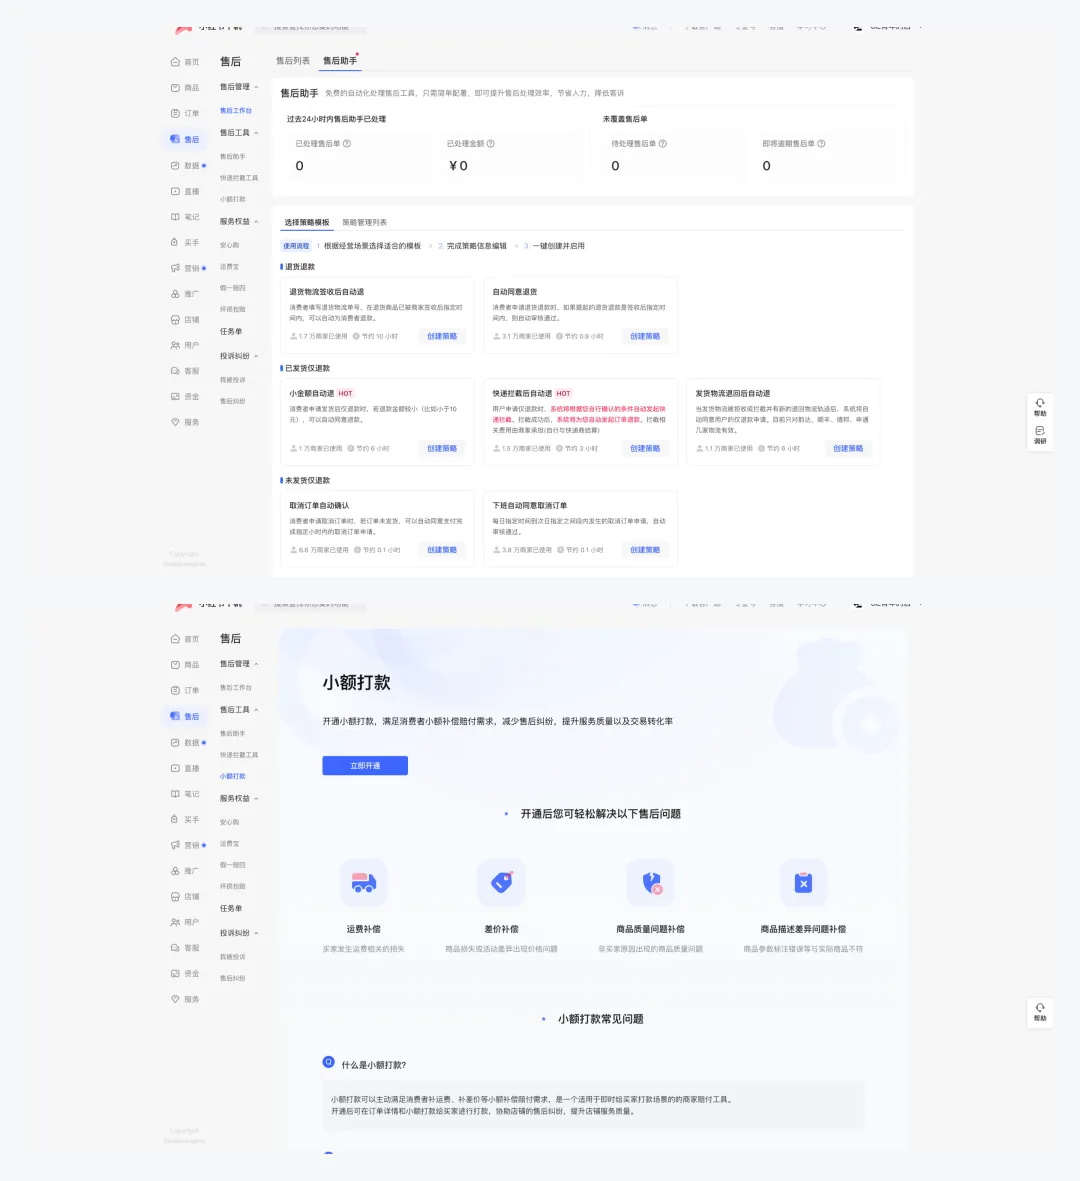
Task: Click the 商品质量问题补偿 shield icon
Action: pos(650,883)
